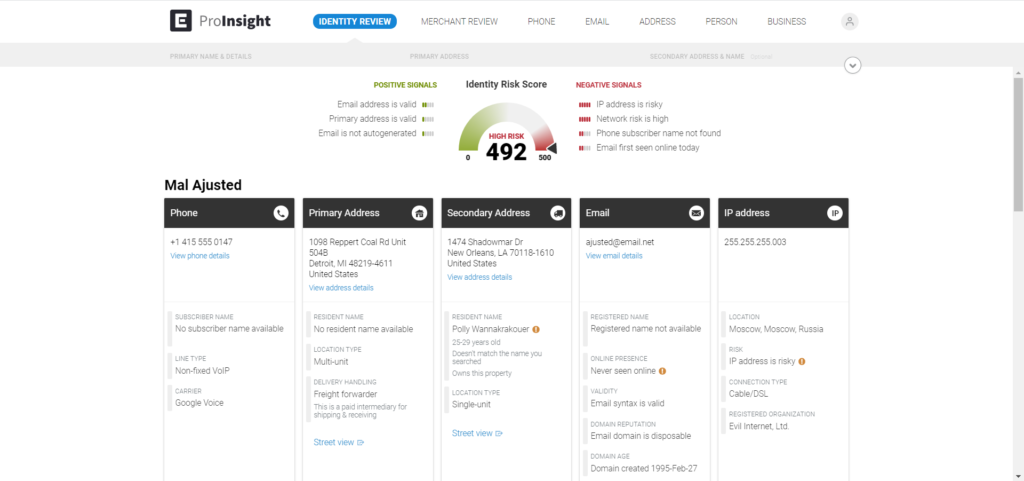Click warning icon beside Never seen online
The width and height of the screenshot is (1024, 481).
[662, 371]
